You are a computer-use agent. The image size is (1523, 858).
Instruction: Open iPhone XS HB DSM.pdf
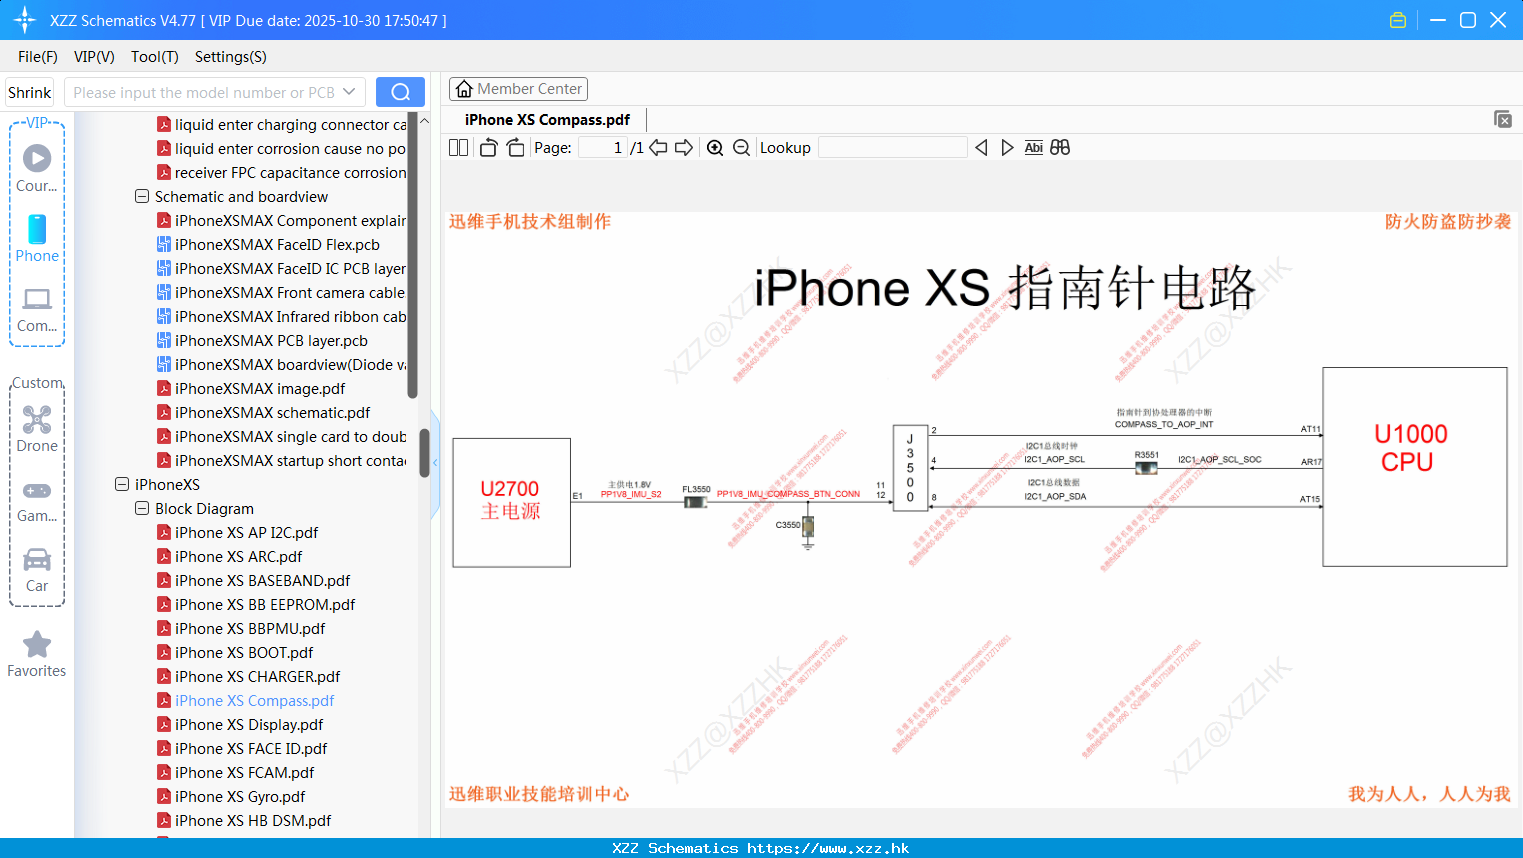[253, 821]
